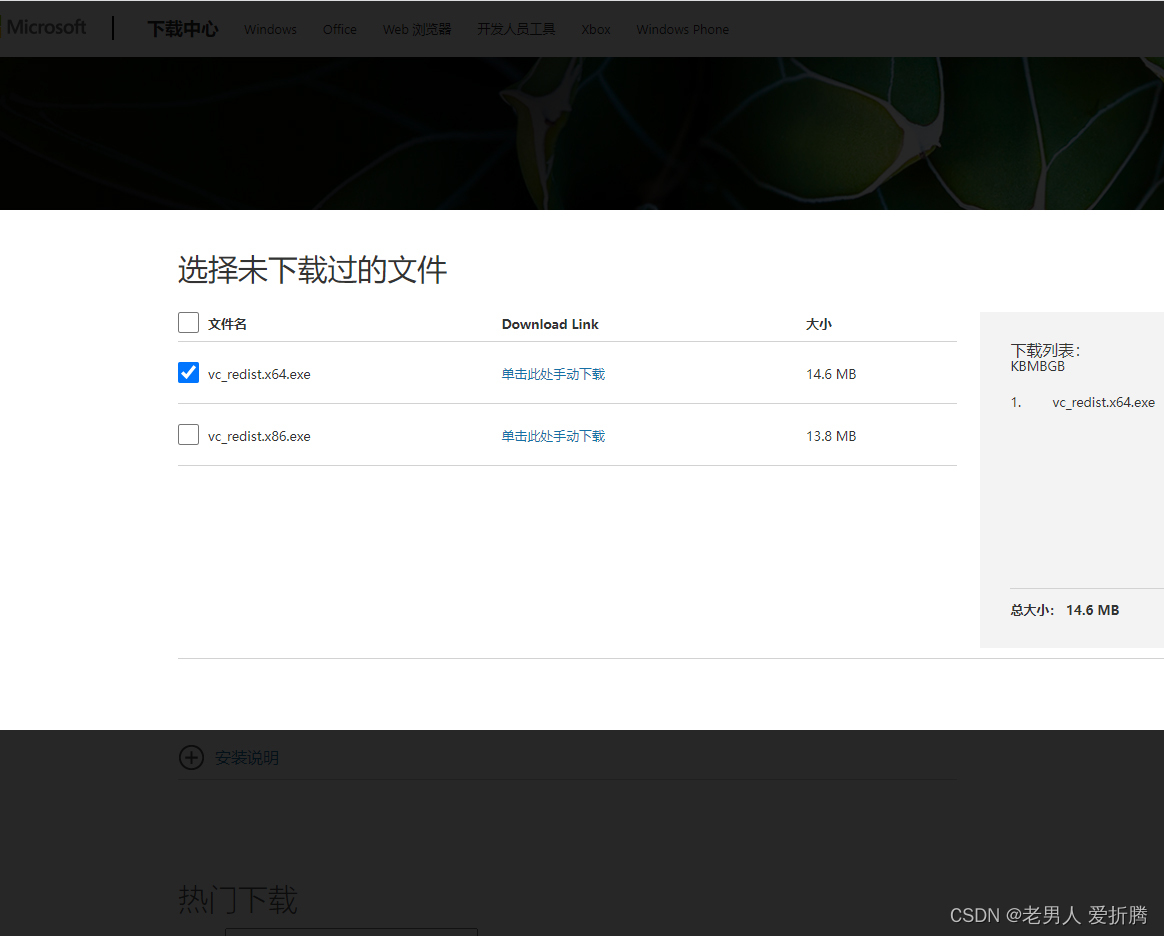Select vc_redist.x64.exe in the 下载列表 panel
The height and width of the screenshot is (936, 1164).
click(x=1103, y=402)
